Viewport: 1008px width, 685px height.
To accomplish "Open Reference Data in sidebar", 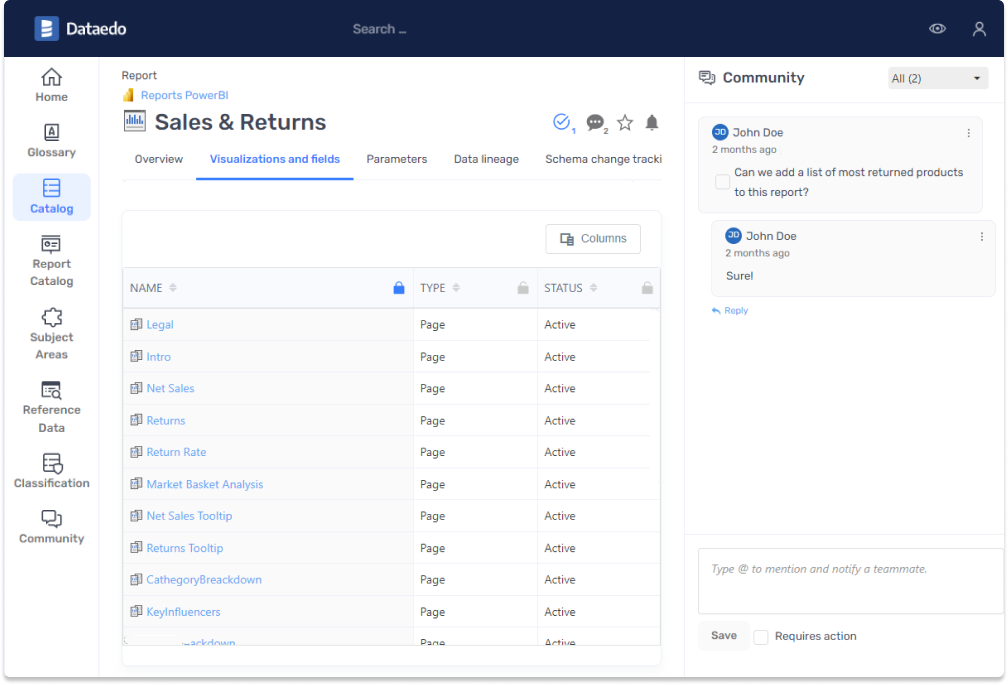I will (52, 391).
